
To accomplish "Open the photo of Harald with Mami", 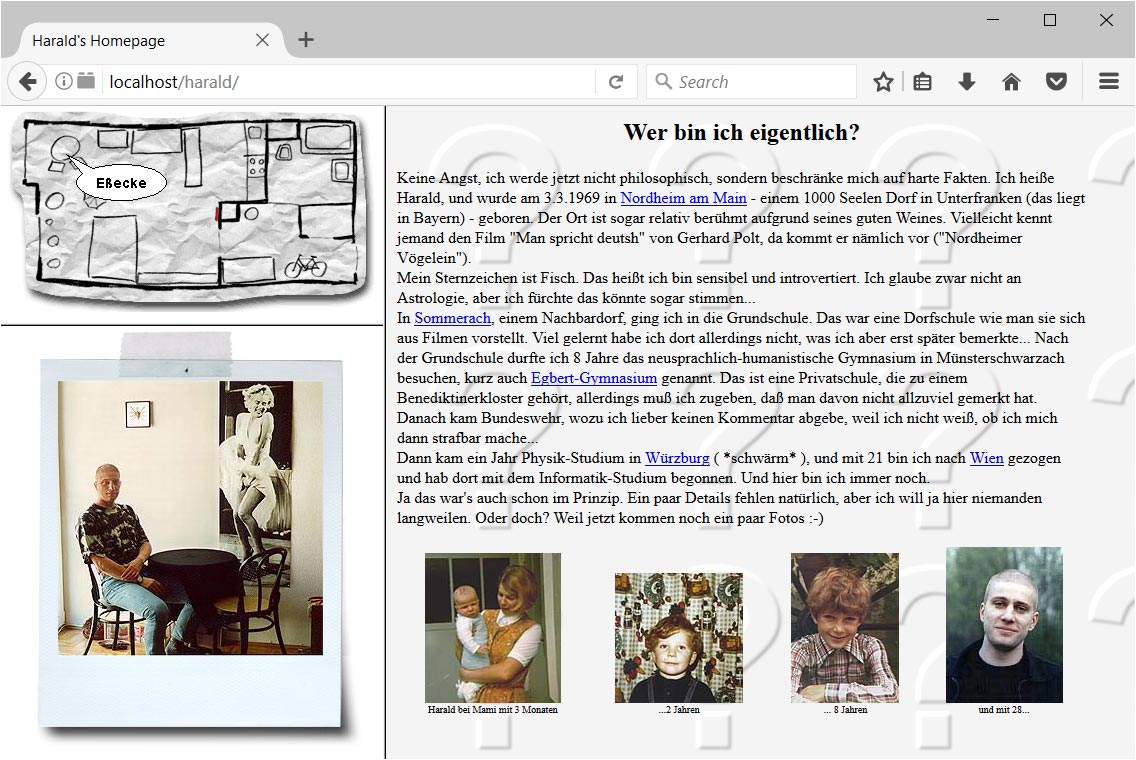I will [493, 627].
